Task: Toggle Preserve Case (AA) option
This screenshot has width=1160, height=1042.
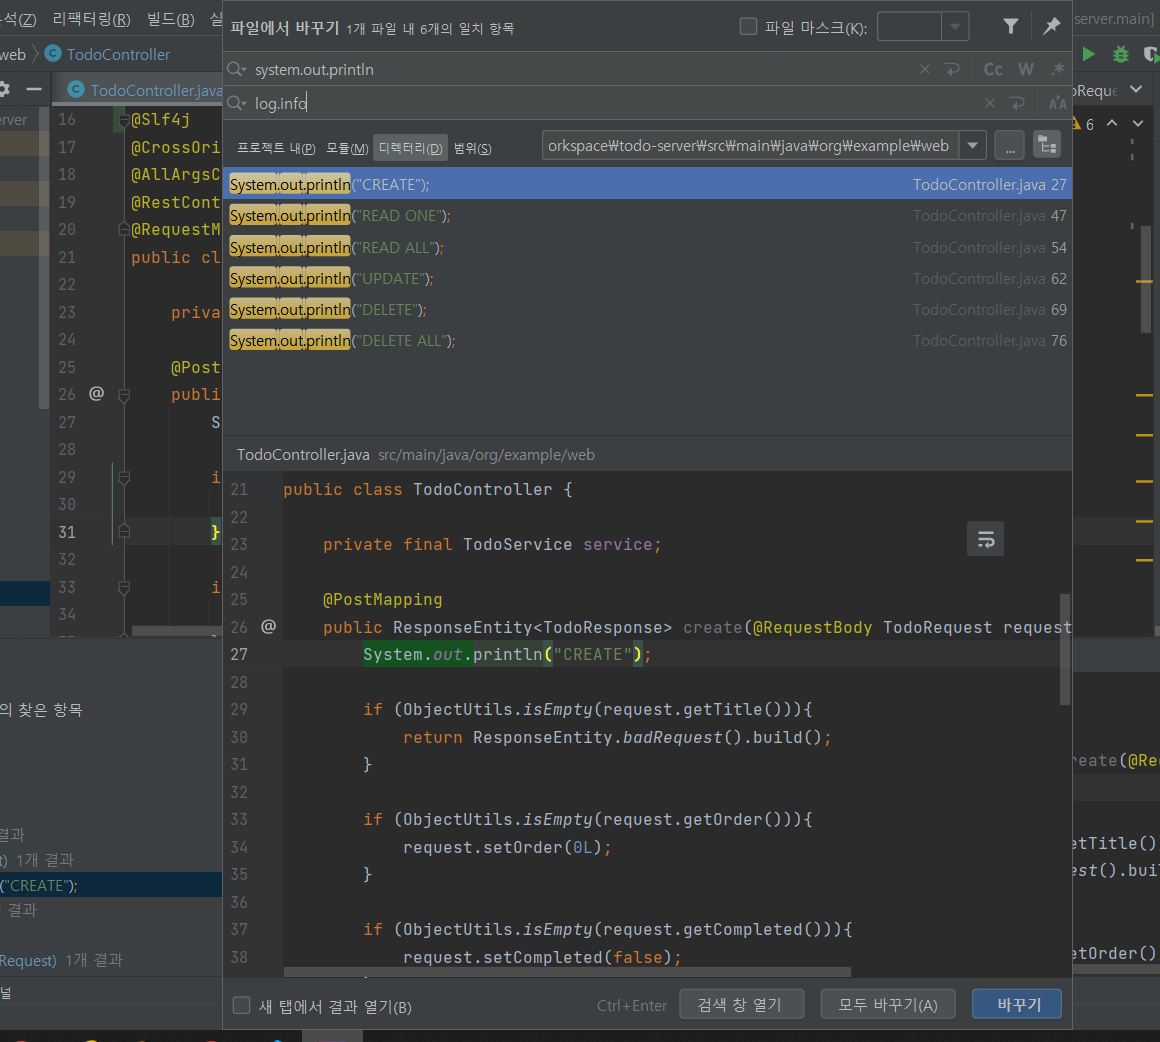Action: pyautogui.click(x=1057, y=104)
